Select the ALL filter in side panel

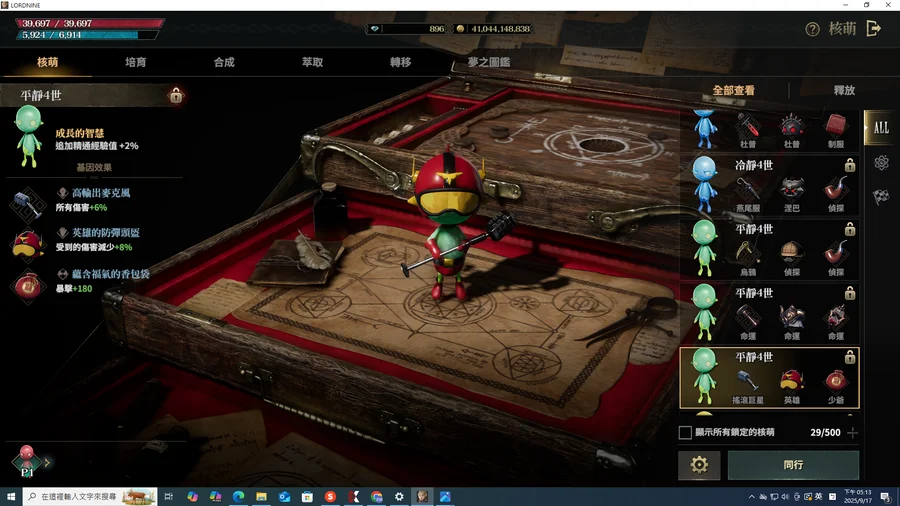pyautogui.click(x=881, y=128)
